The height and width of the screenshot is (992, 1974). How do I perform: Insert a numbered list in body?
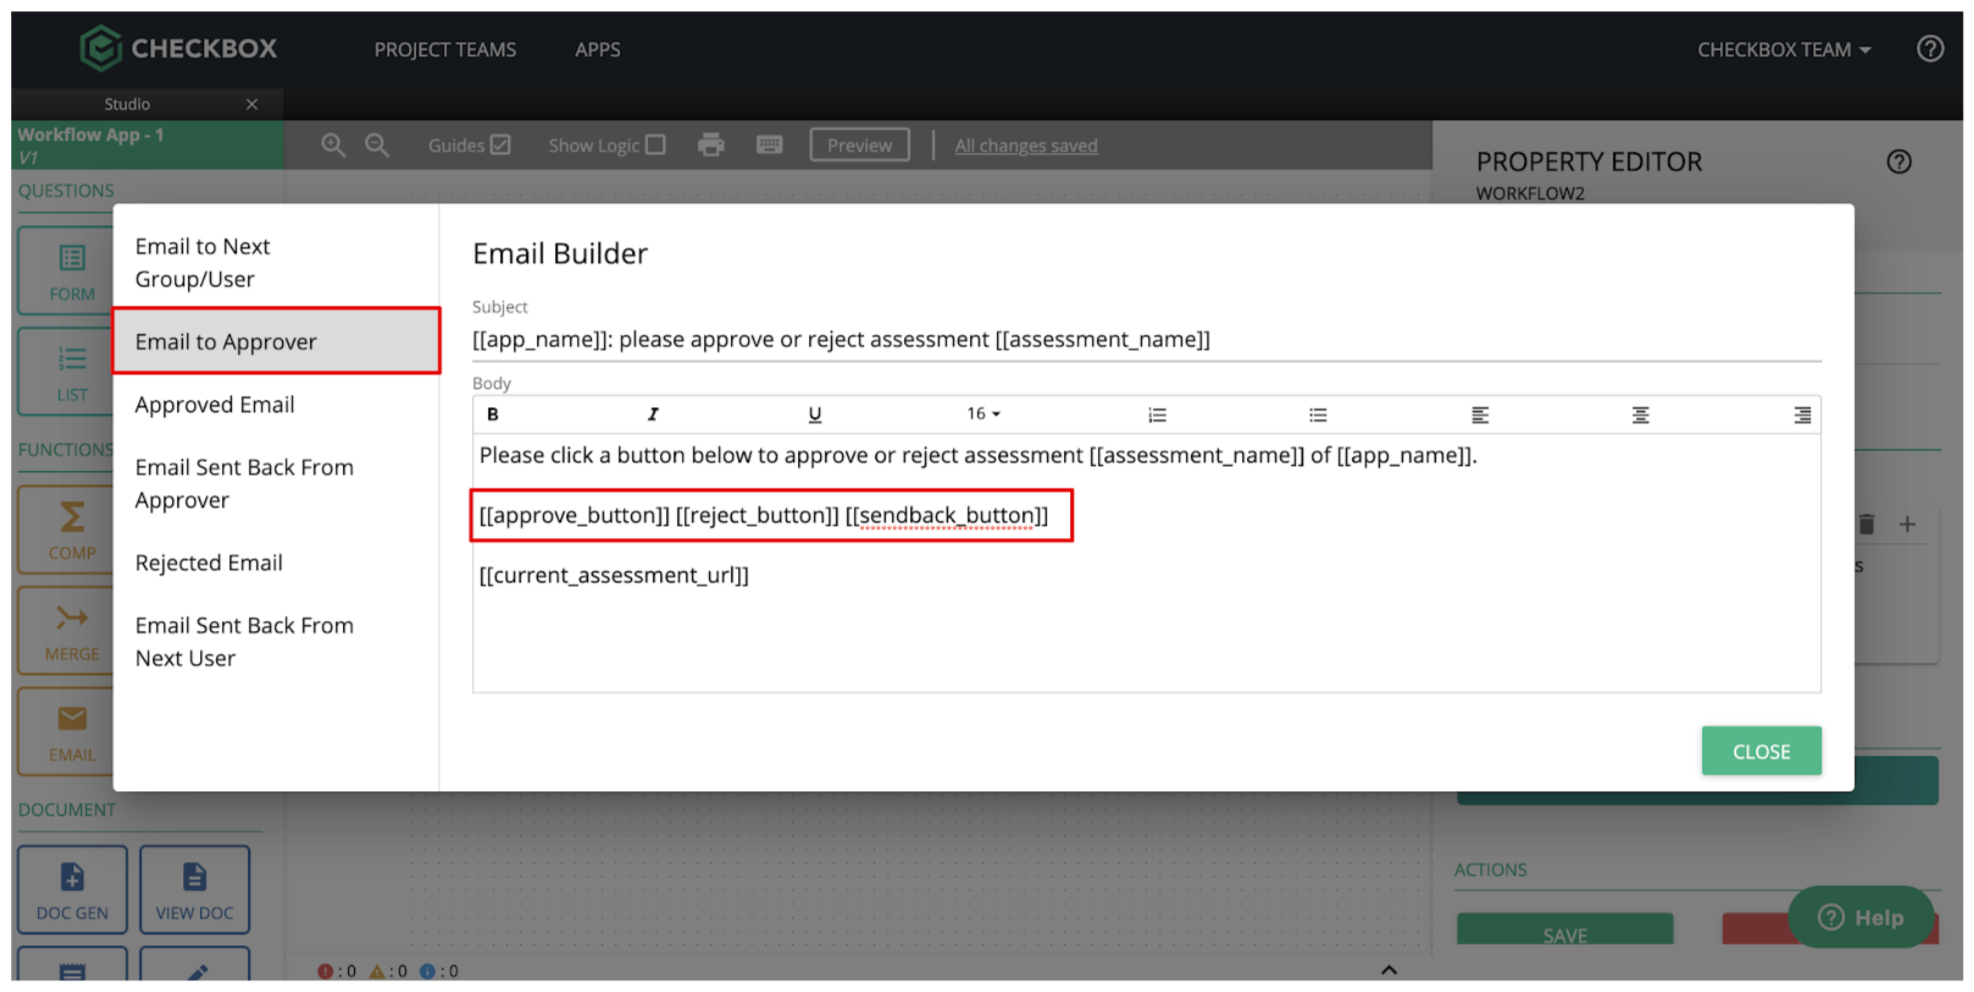click(x=1157, y=414)
